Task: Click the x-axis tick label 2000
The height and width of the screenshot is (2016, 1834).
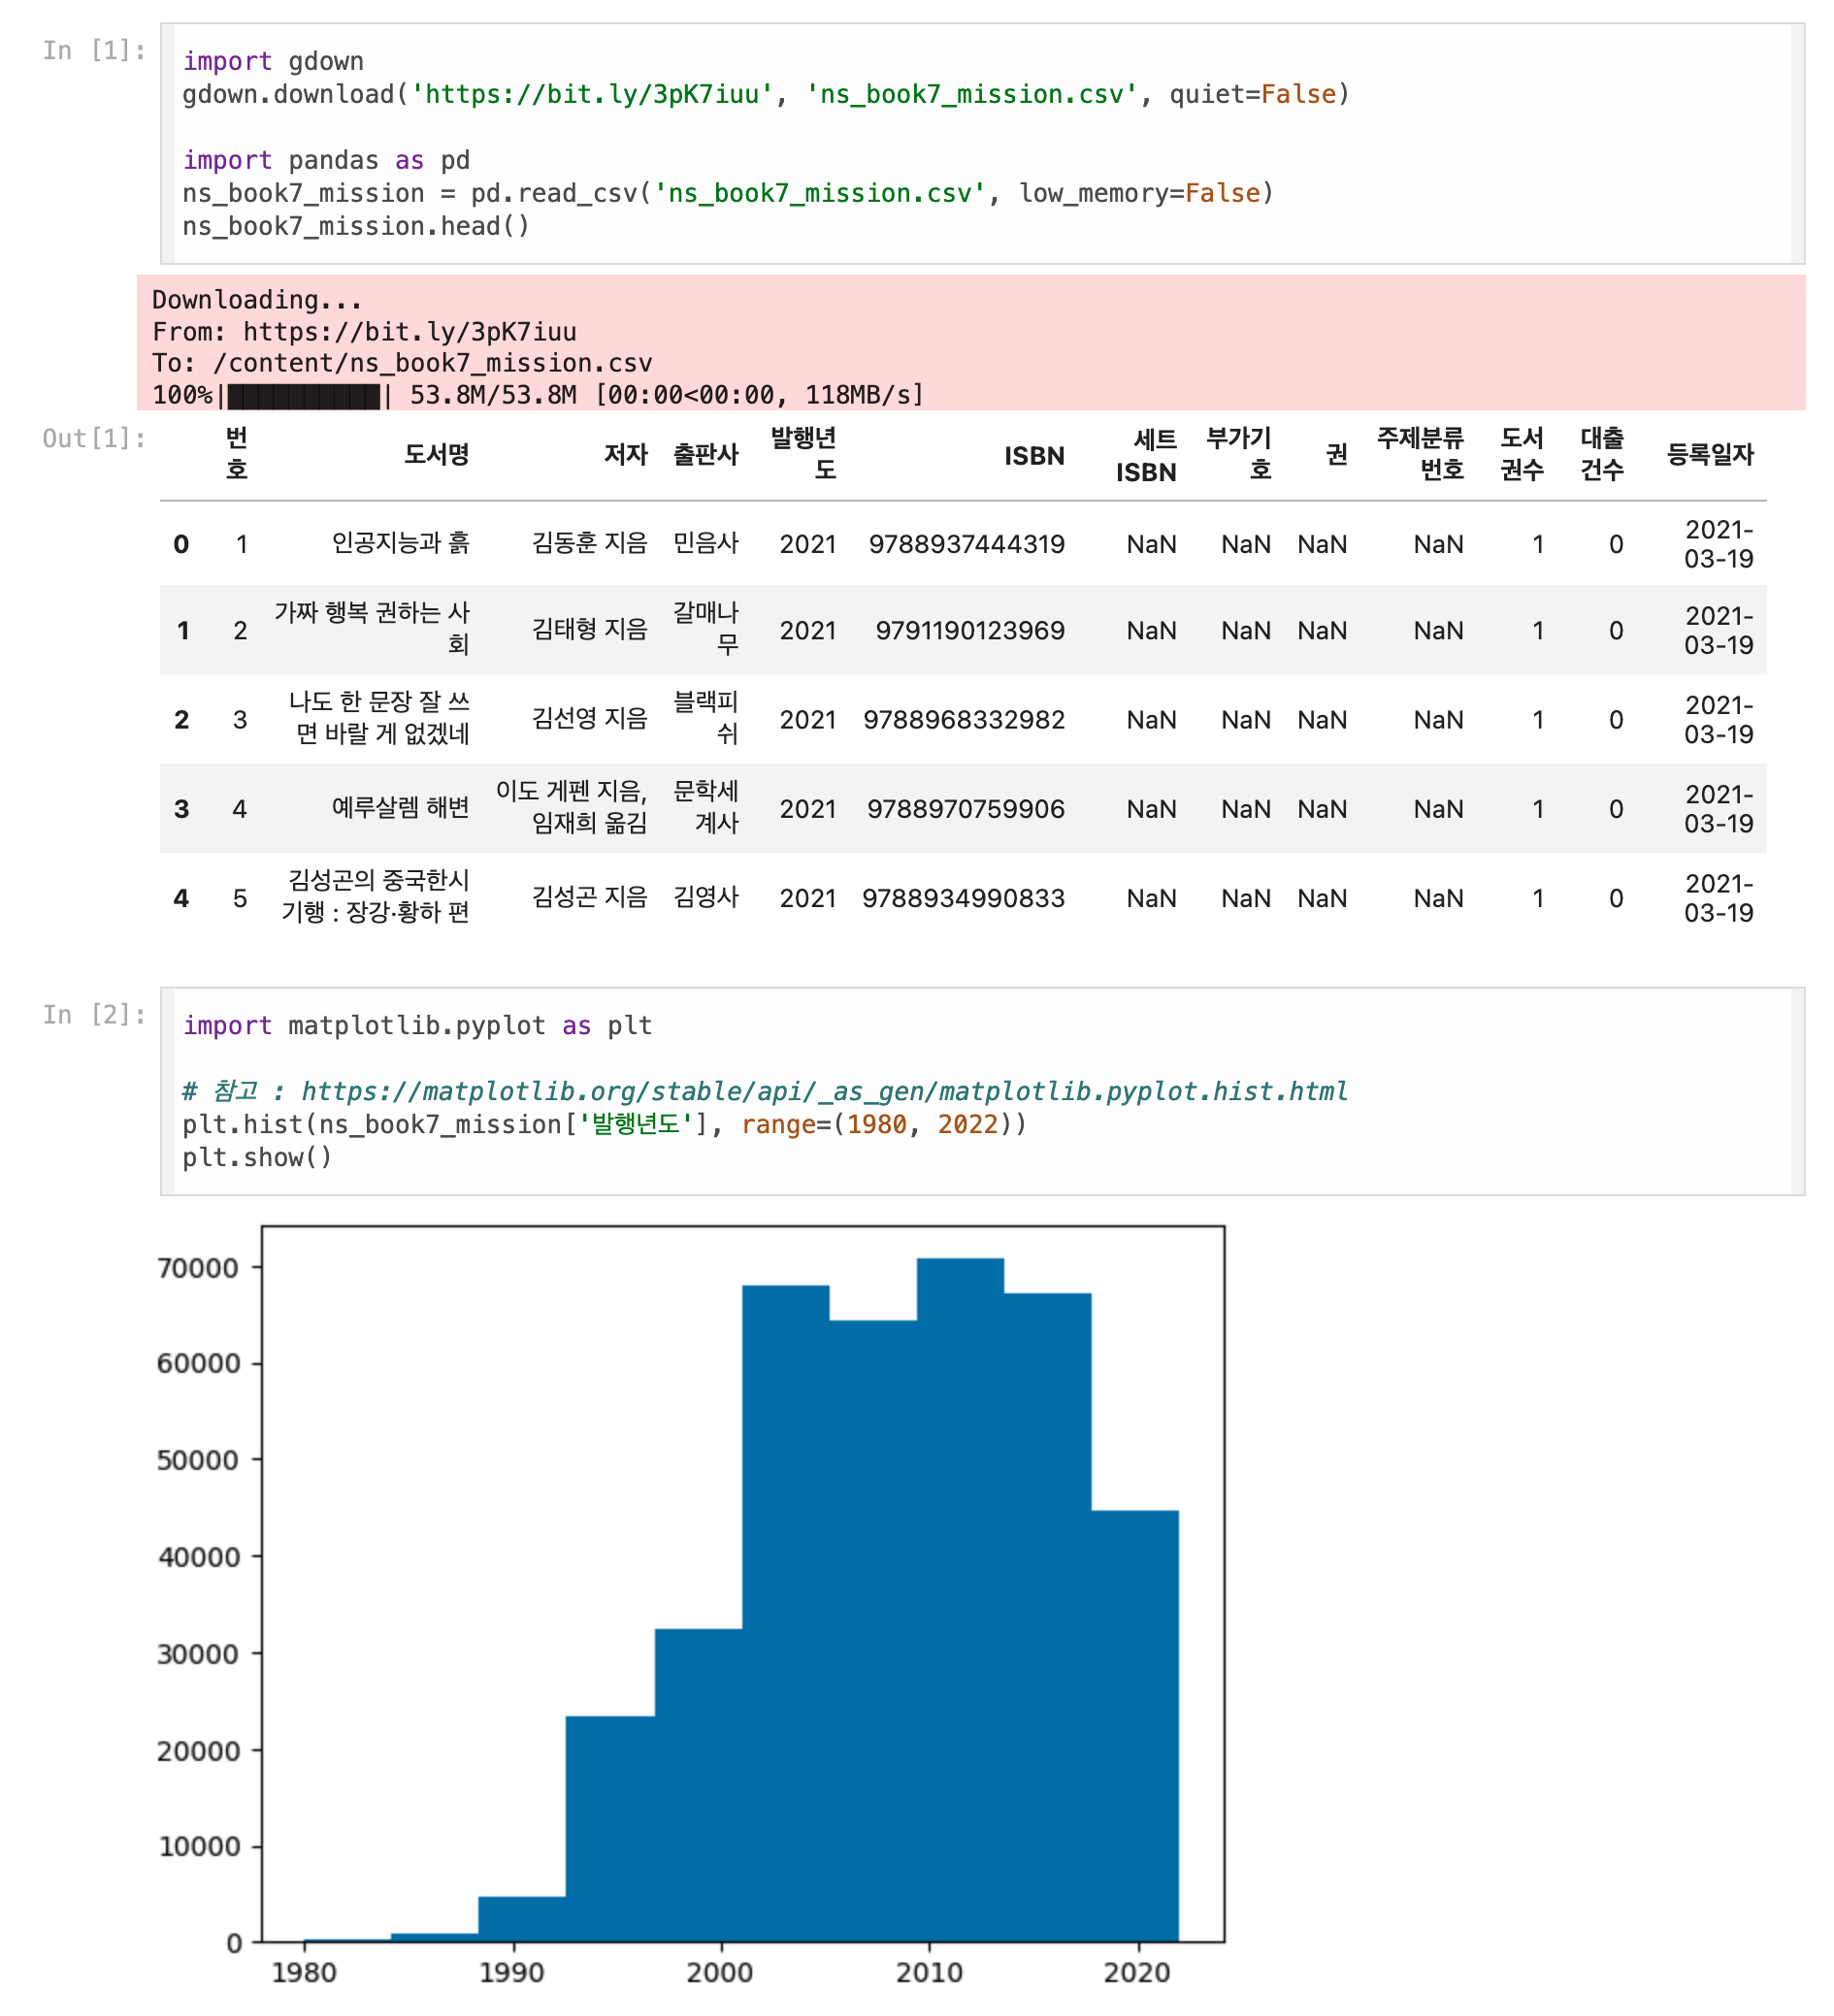Action: click(x=720, y=1973)
